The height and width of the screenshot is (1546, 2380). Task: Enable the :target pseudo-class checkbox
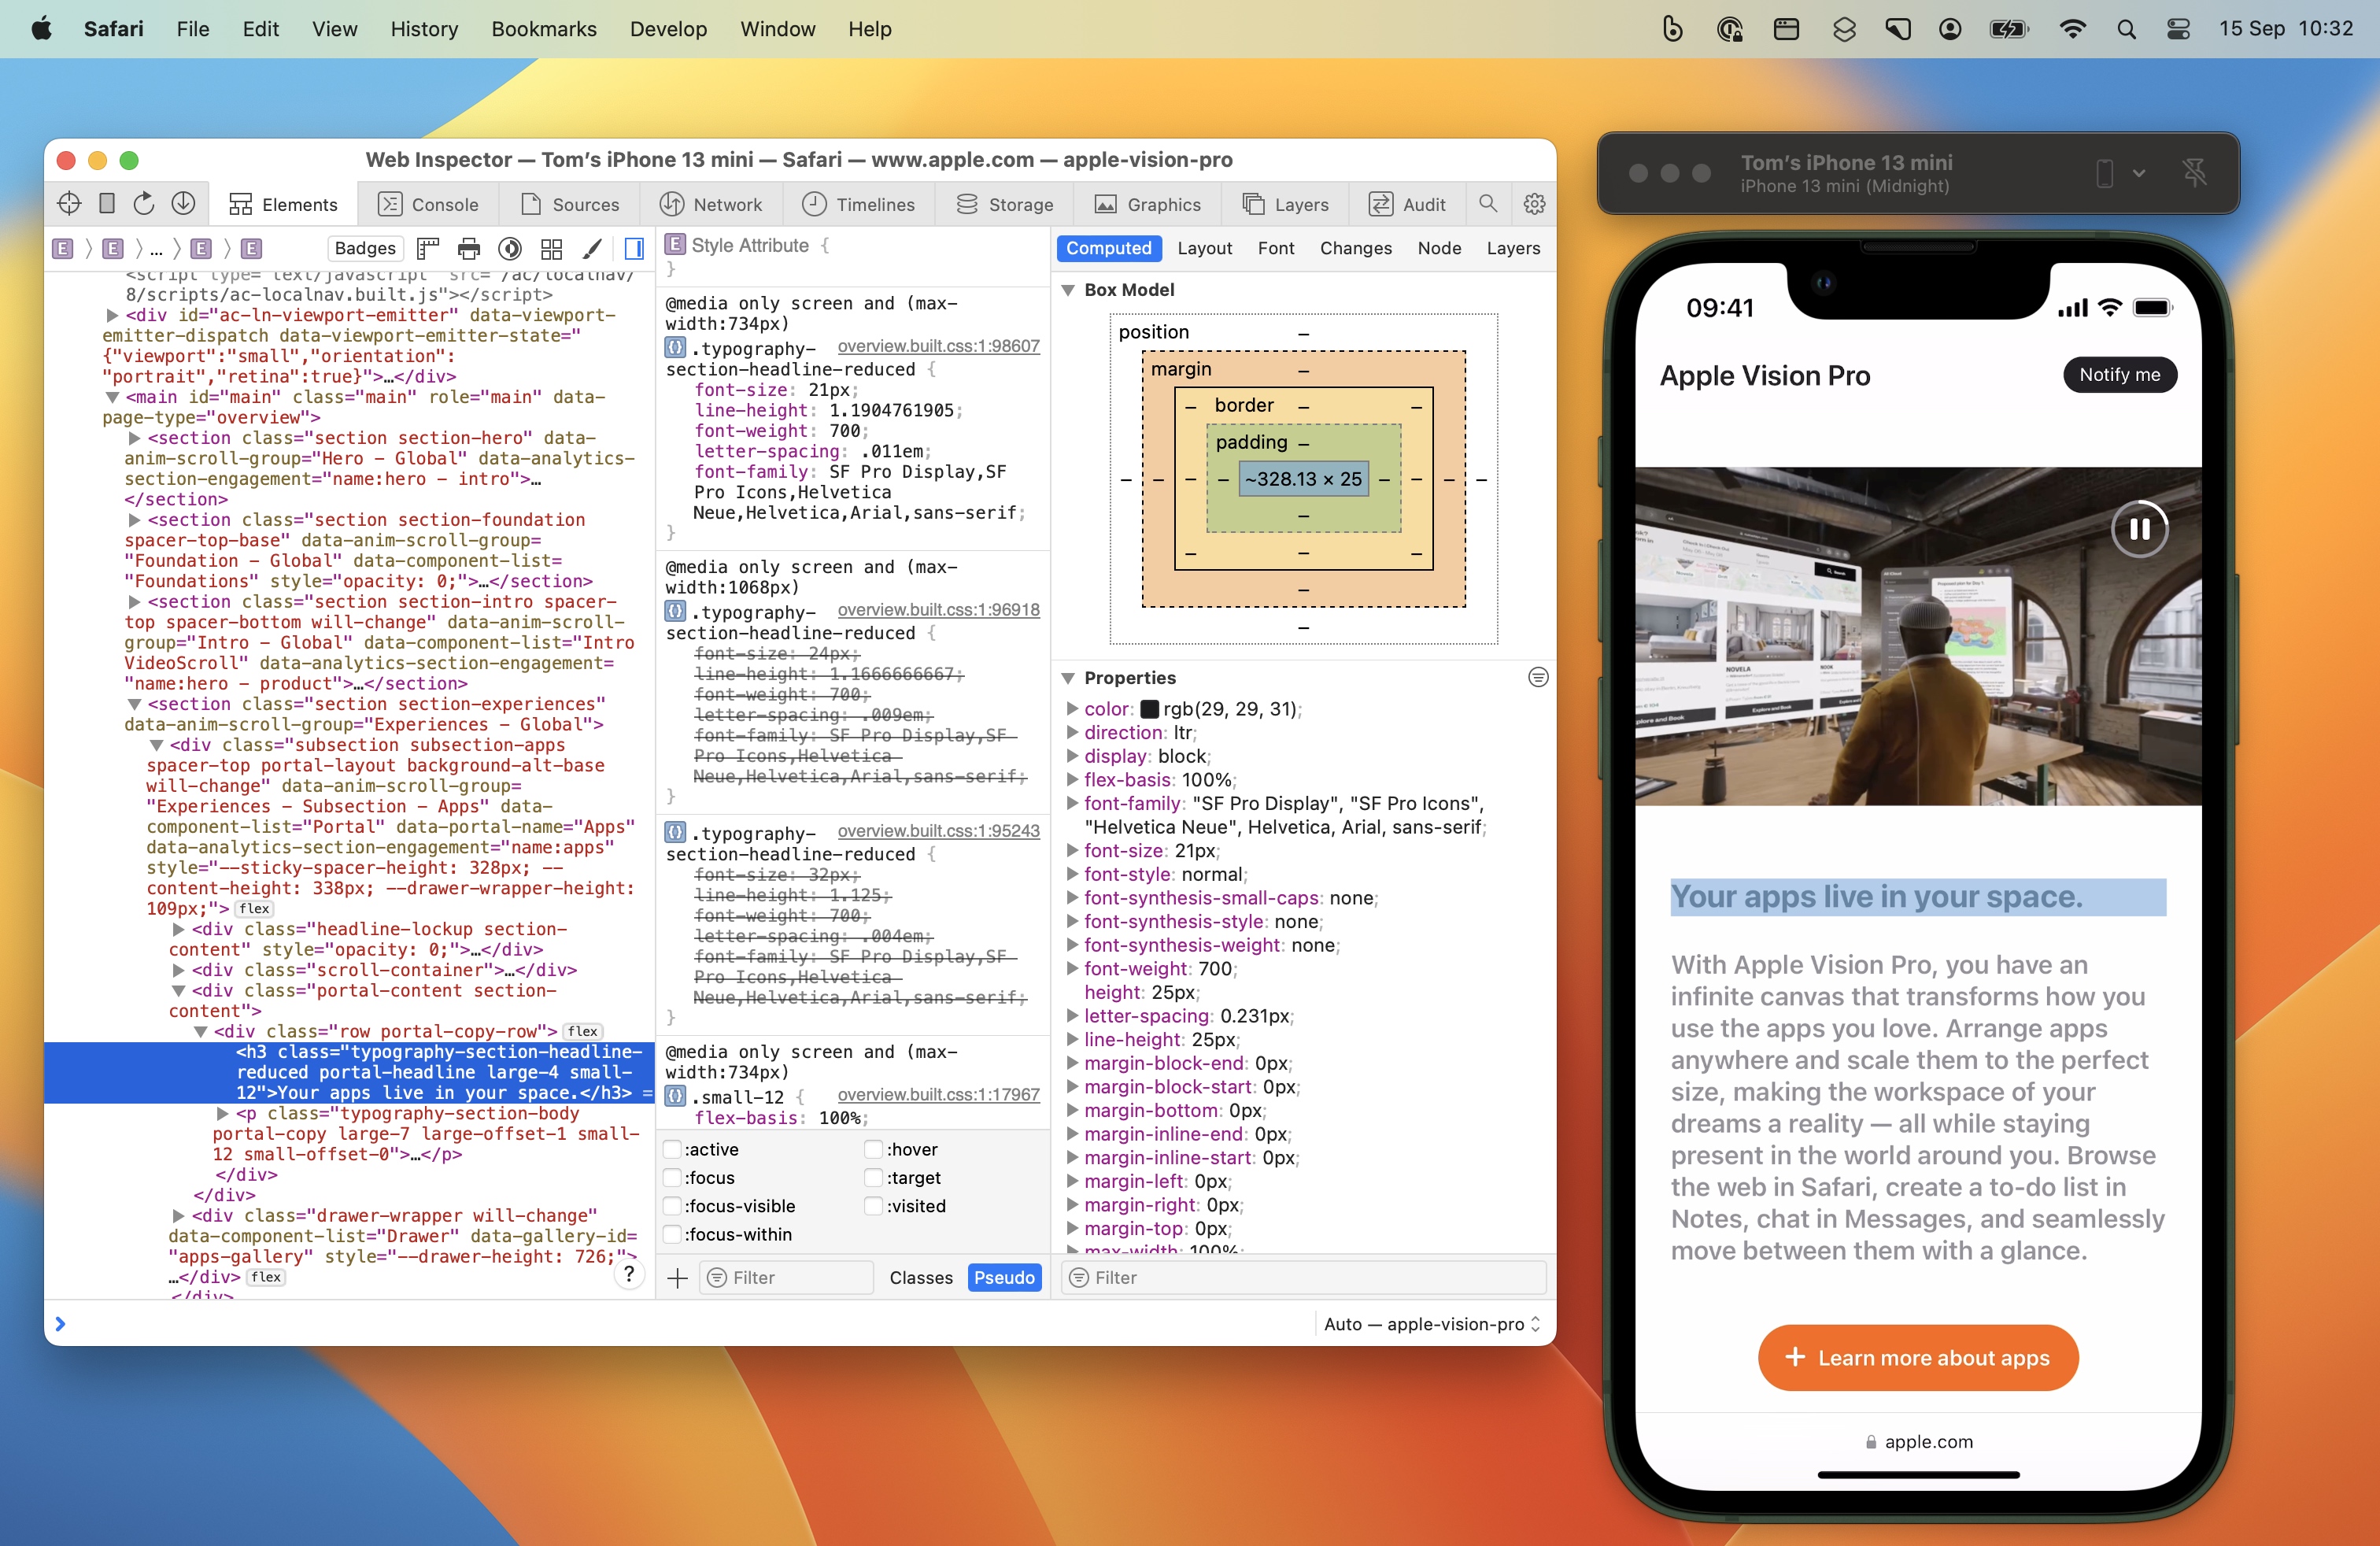[x=873, y=1177]
